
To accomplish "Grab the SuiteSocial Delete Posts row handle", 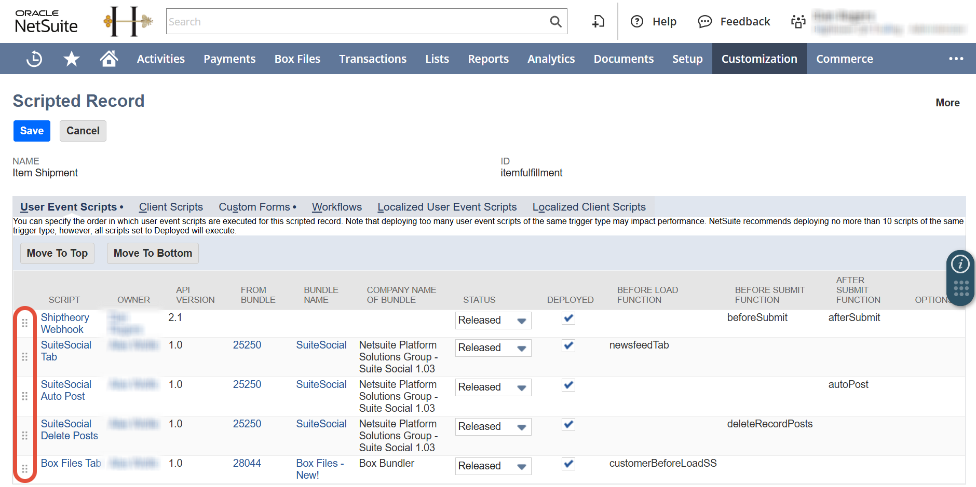I will [x=25, y=435].
